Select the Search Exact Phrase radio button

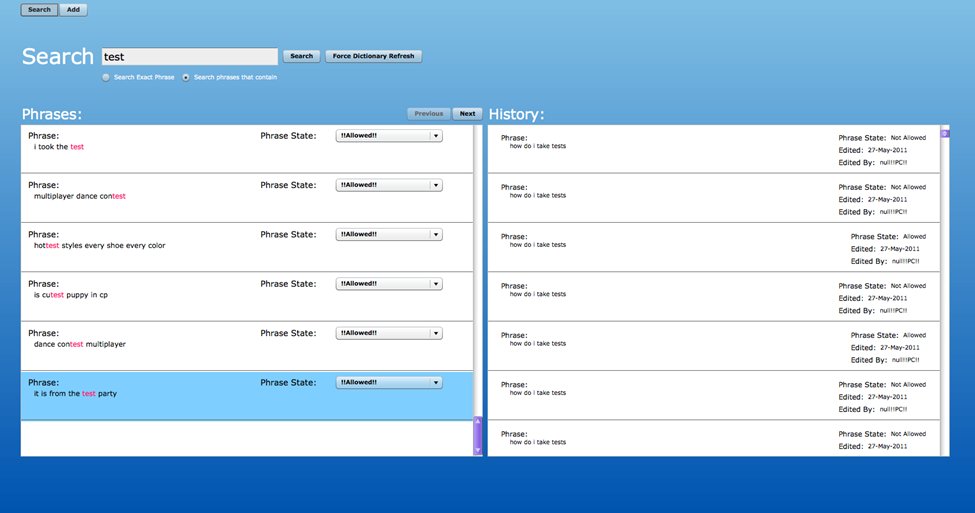(106, 77)
